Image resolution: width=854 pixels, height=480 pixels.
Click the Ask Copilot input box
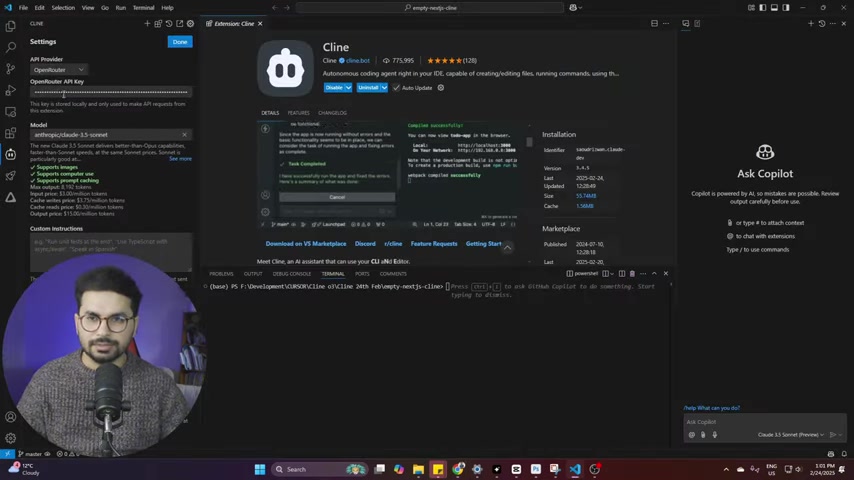[765, 422]
